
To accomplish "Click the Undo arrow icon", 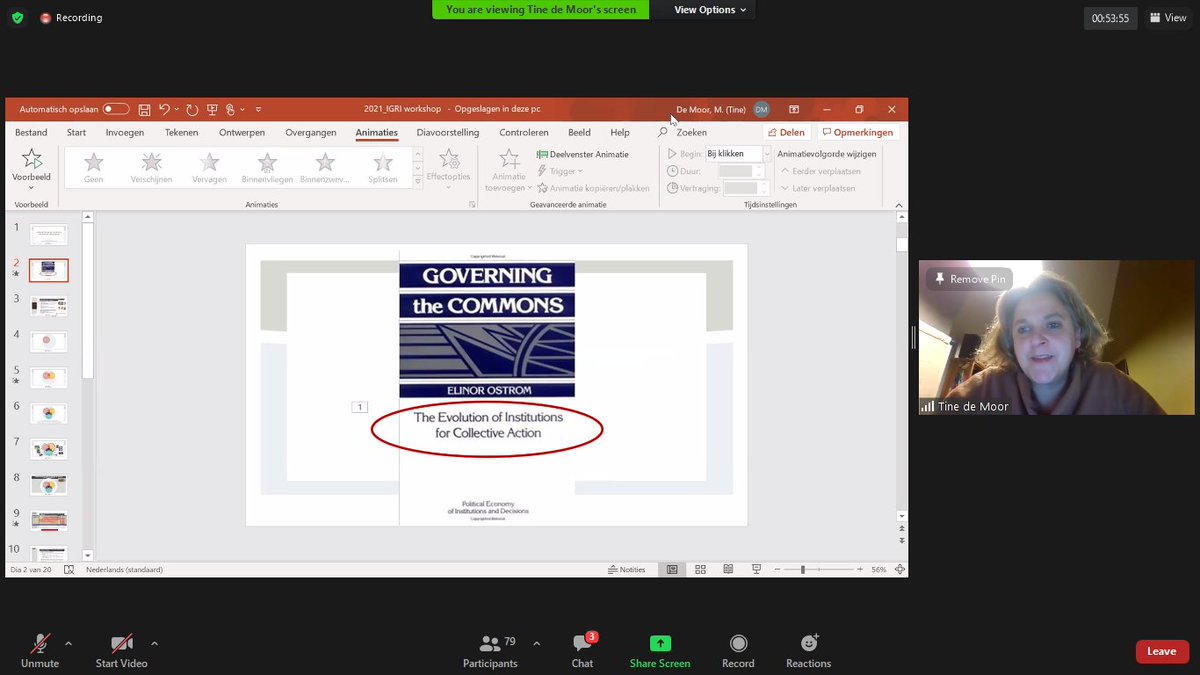I will coord(164,109).
